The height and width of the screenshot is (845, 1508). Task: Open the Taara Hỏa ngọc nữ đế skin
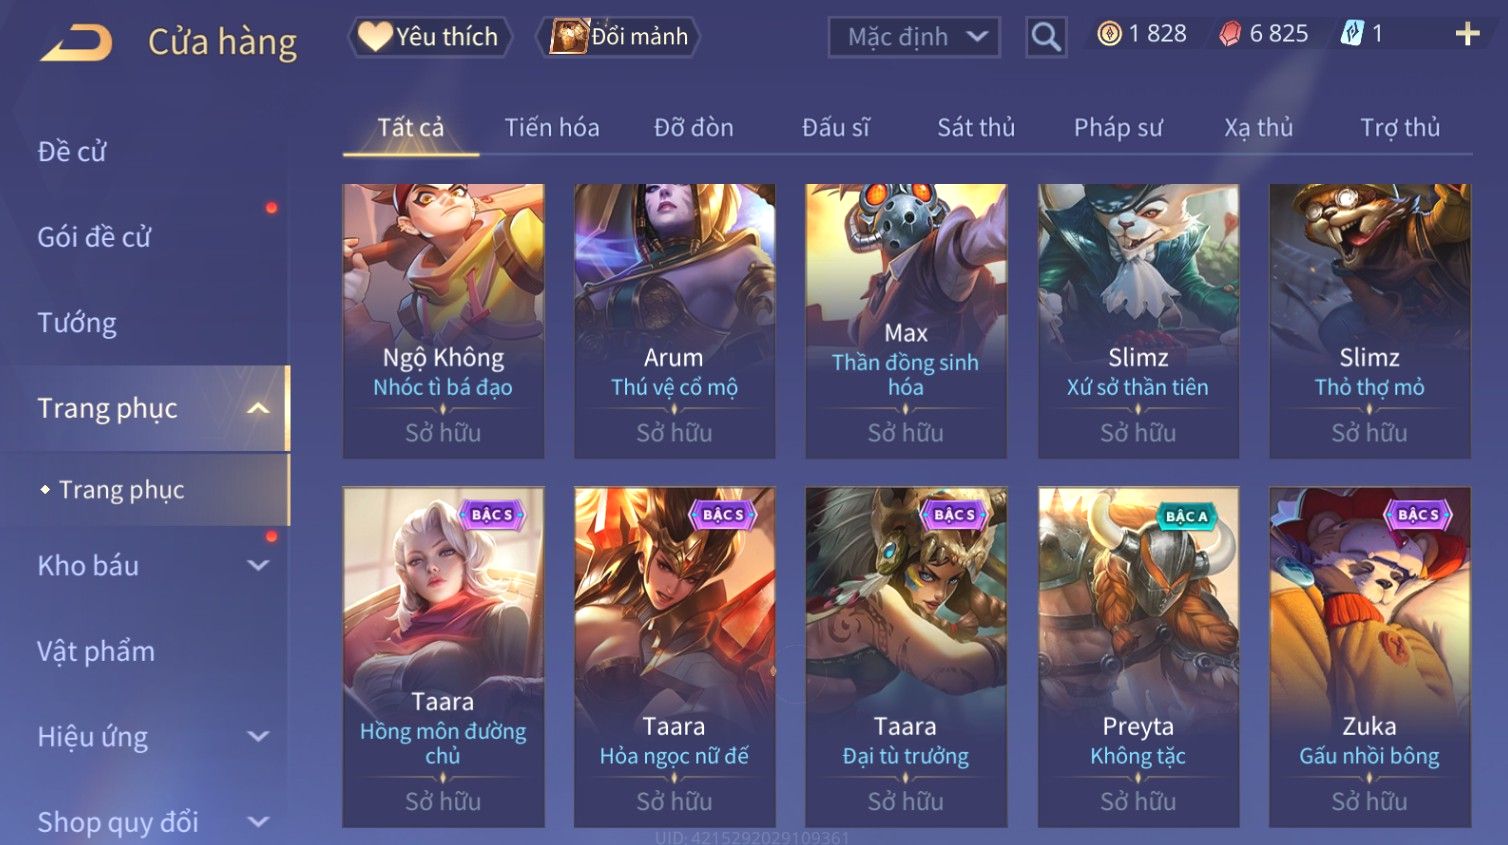pyautogui.click(x=674, y=657)
